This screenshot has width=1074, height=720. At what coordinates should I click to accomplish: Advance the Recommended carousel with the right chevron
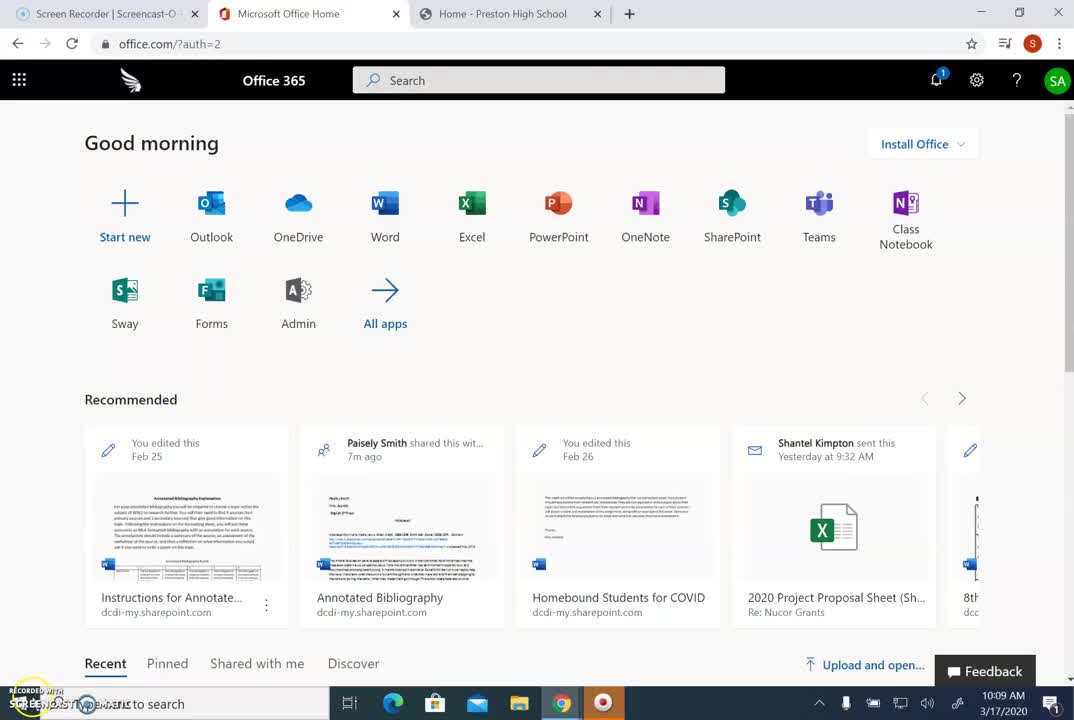[961, 398]
